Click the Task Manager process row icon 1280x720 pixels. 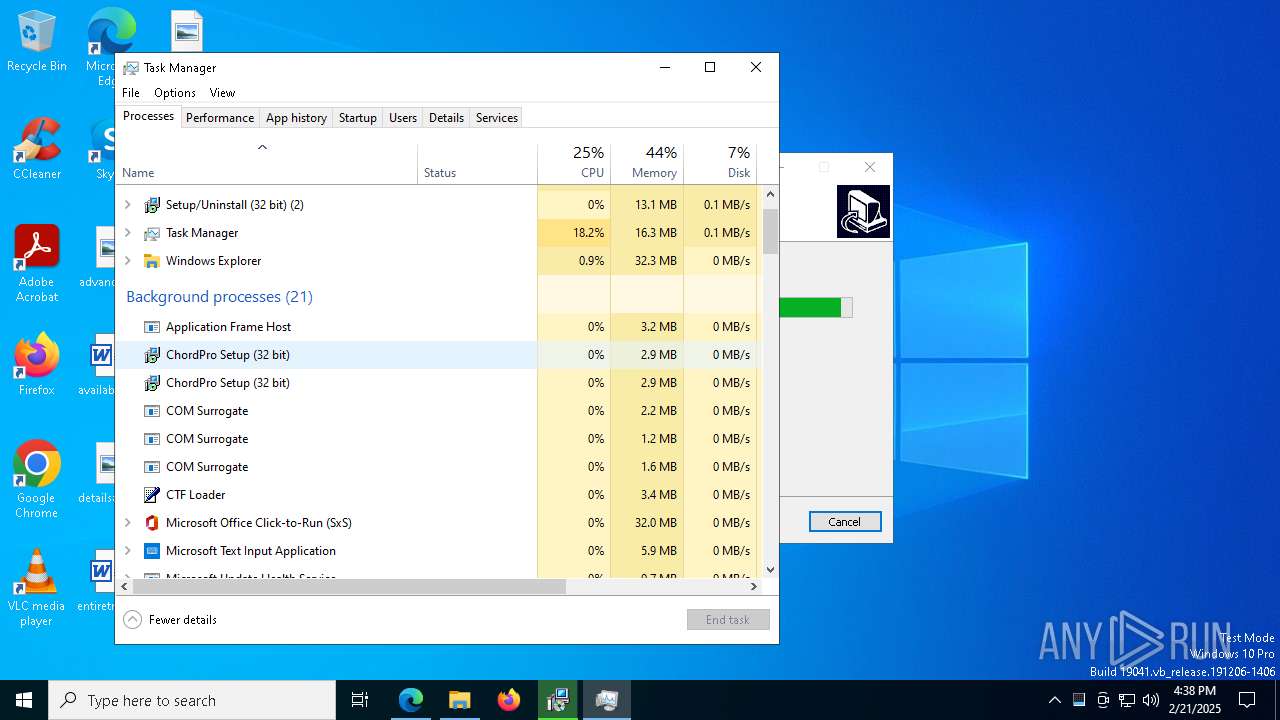pos(152,233)
